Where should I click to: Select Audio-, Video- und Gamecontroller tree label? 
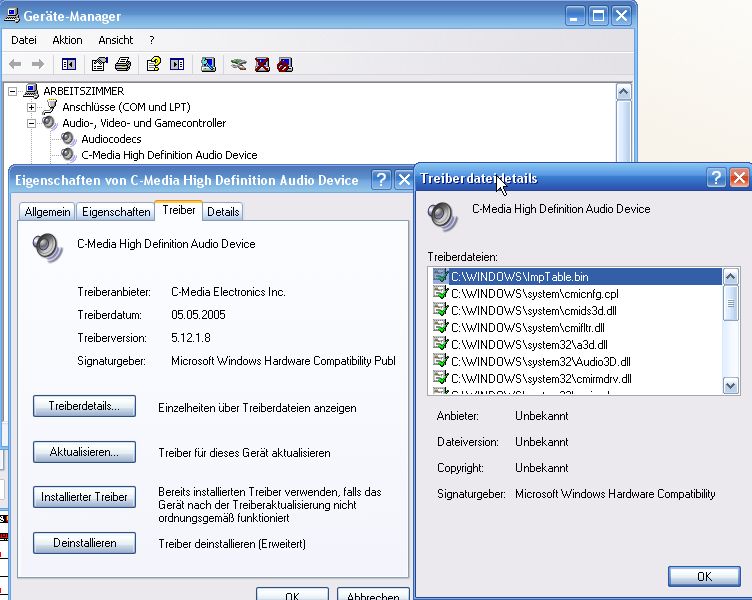144,123
